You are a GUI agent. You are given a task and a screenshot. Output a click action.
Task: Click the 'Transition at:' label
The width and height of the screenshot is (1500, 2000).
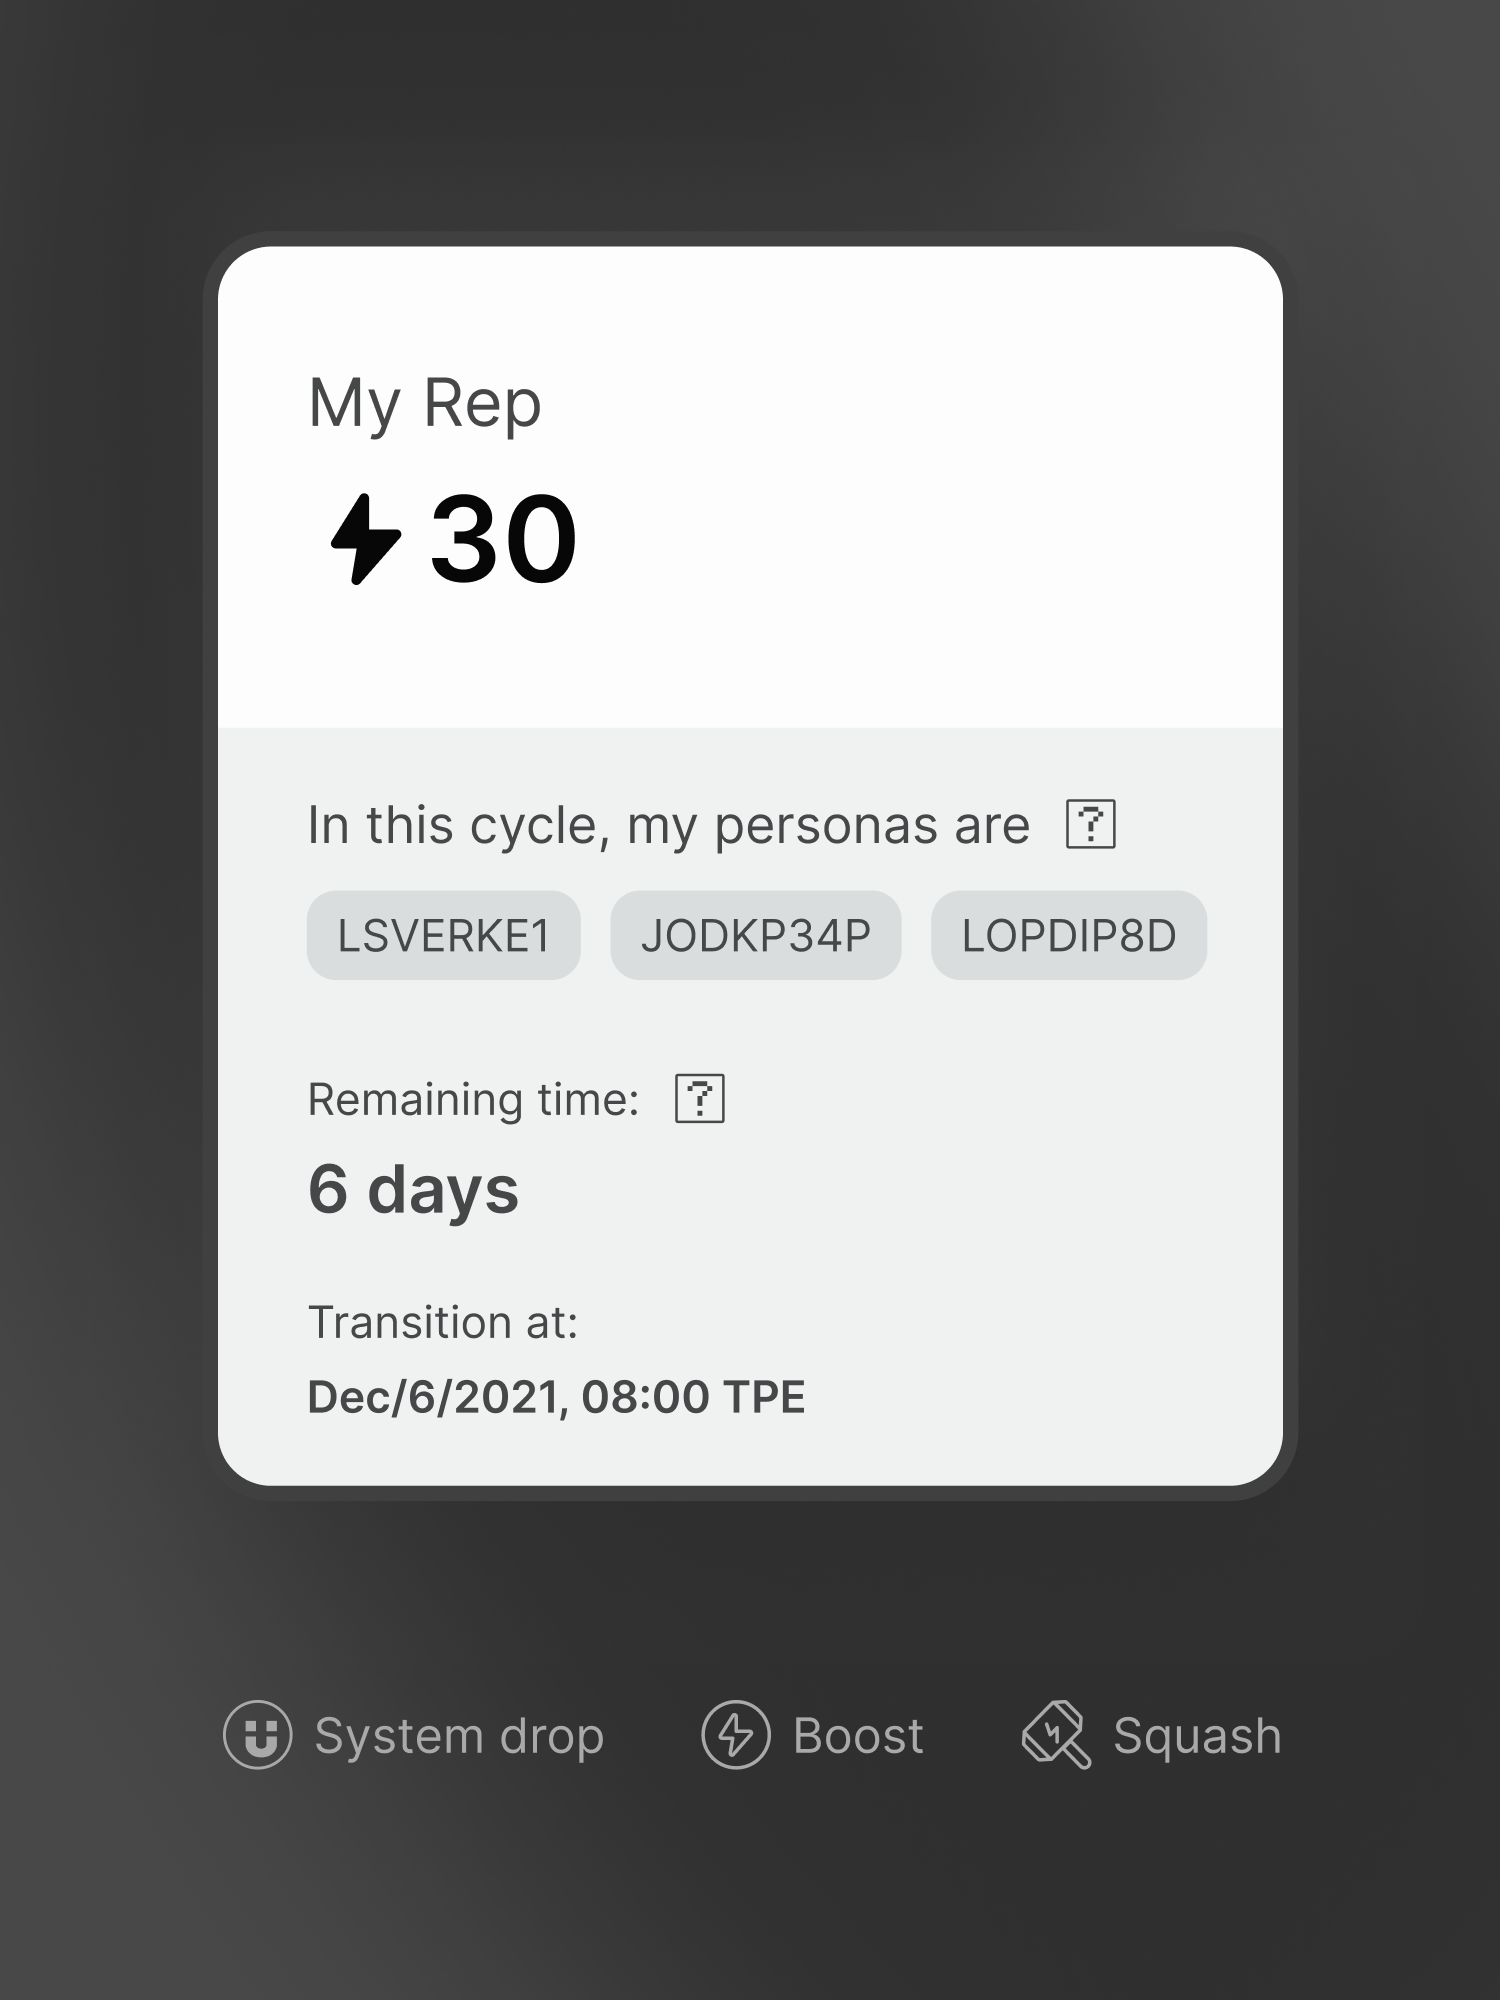coord(442,1322)
